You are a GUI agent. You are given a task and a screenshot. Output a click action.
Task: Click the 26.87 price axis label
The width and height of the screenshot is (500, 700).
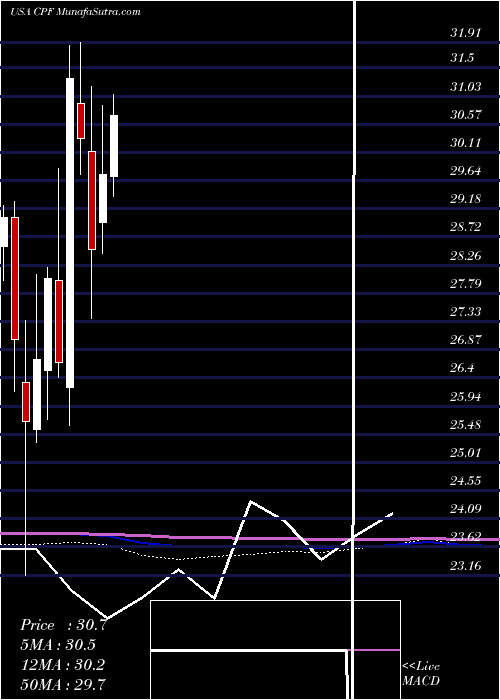tap(467, 340)
